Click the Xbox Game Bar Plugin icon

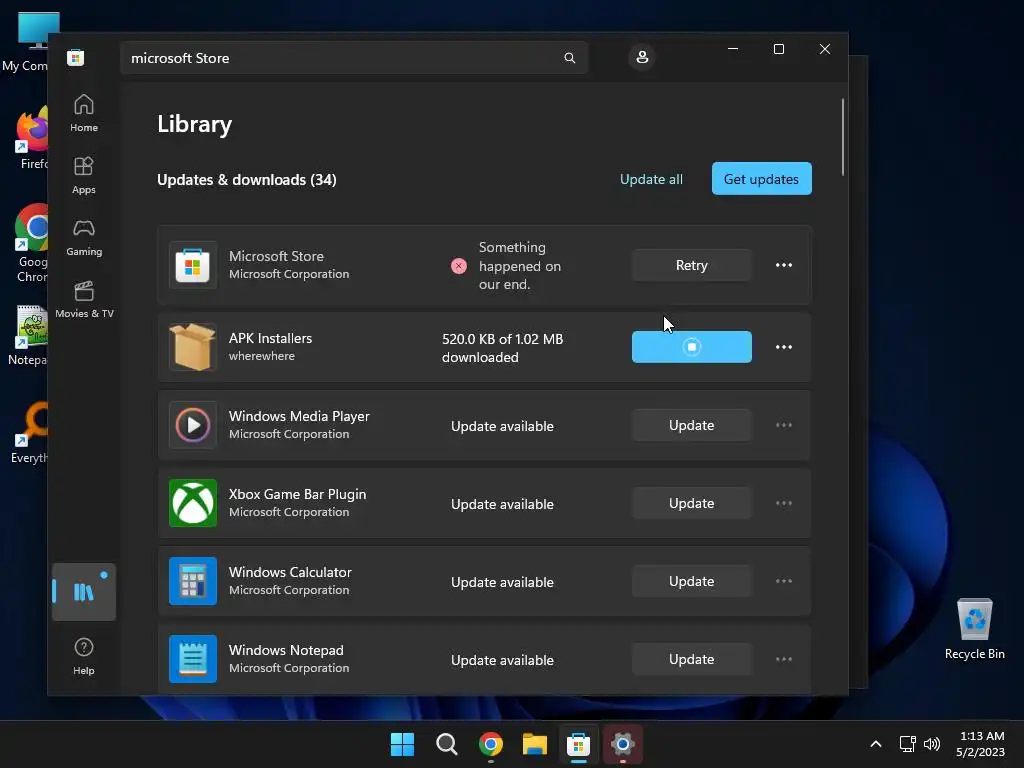pyautogui.click(x=193, y=503)
